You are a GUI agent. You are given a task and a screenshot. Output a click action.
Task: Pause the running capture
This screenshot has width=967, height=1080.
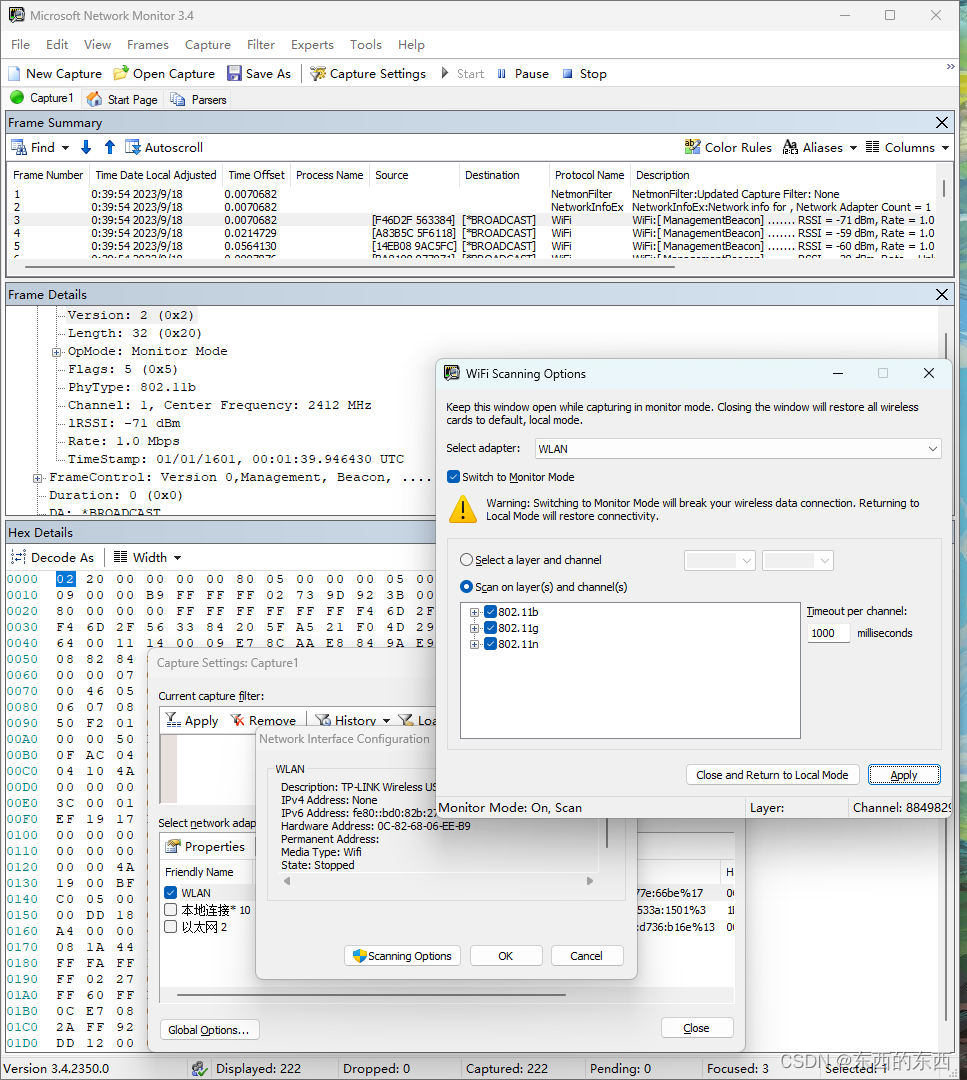[523, 74]
